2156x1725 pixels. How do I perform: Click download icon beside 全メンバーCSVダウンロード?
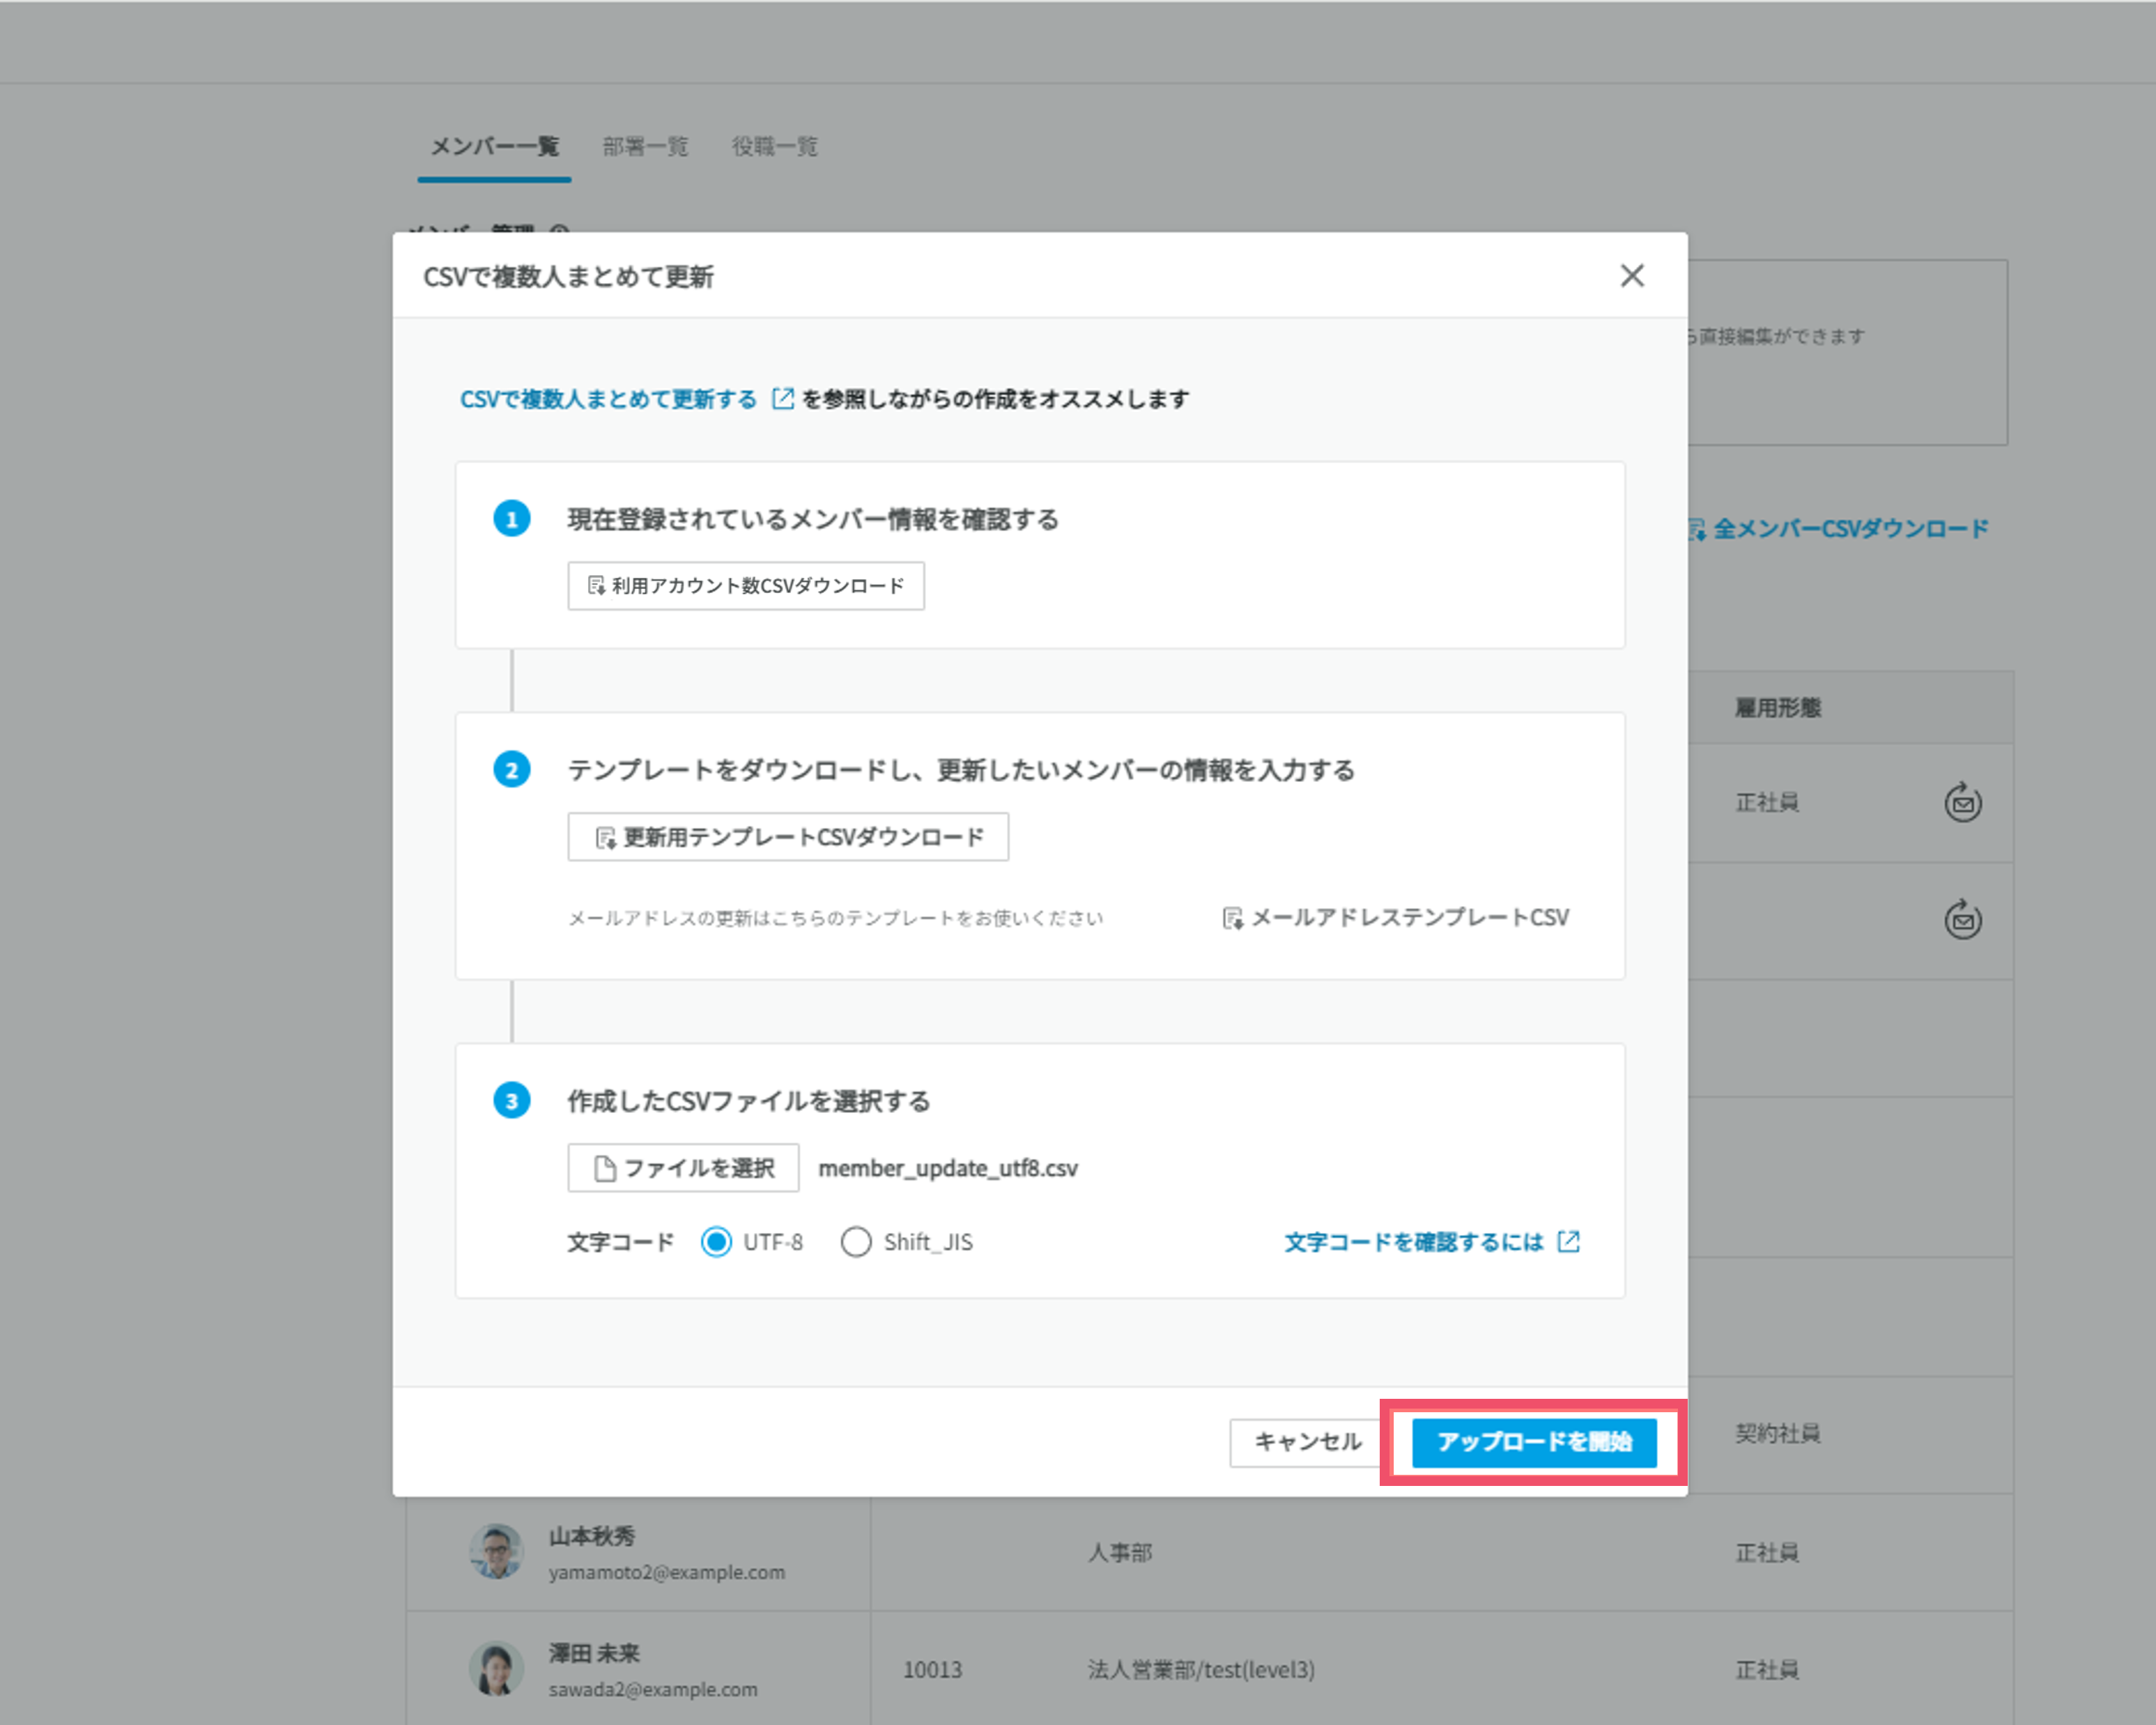pyautogui.click(x=1698, y=530)
